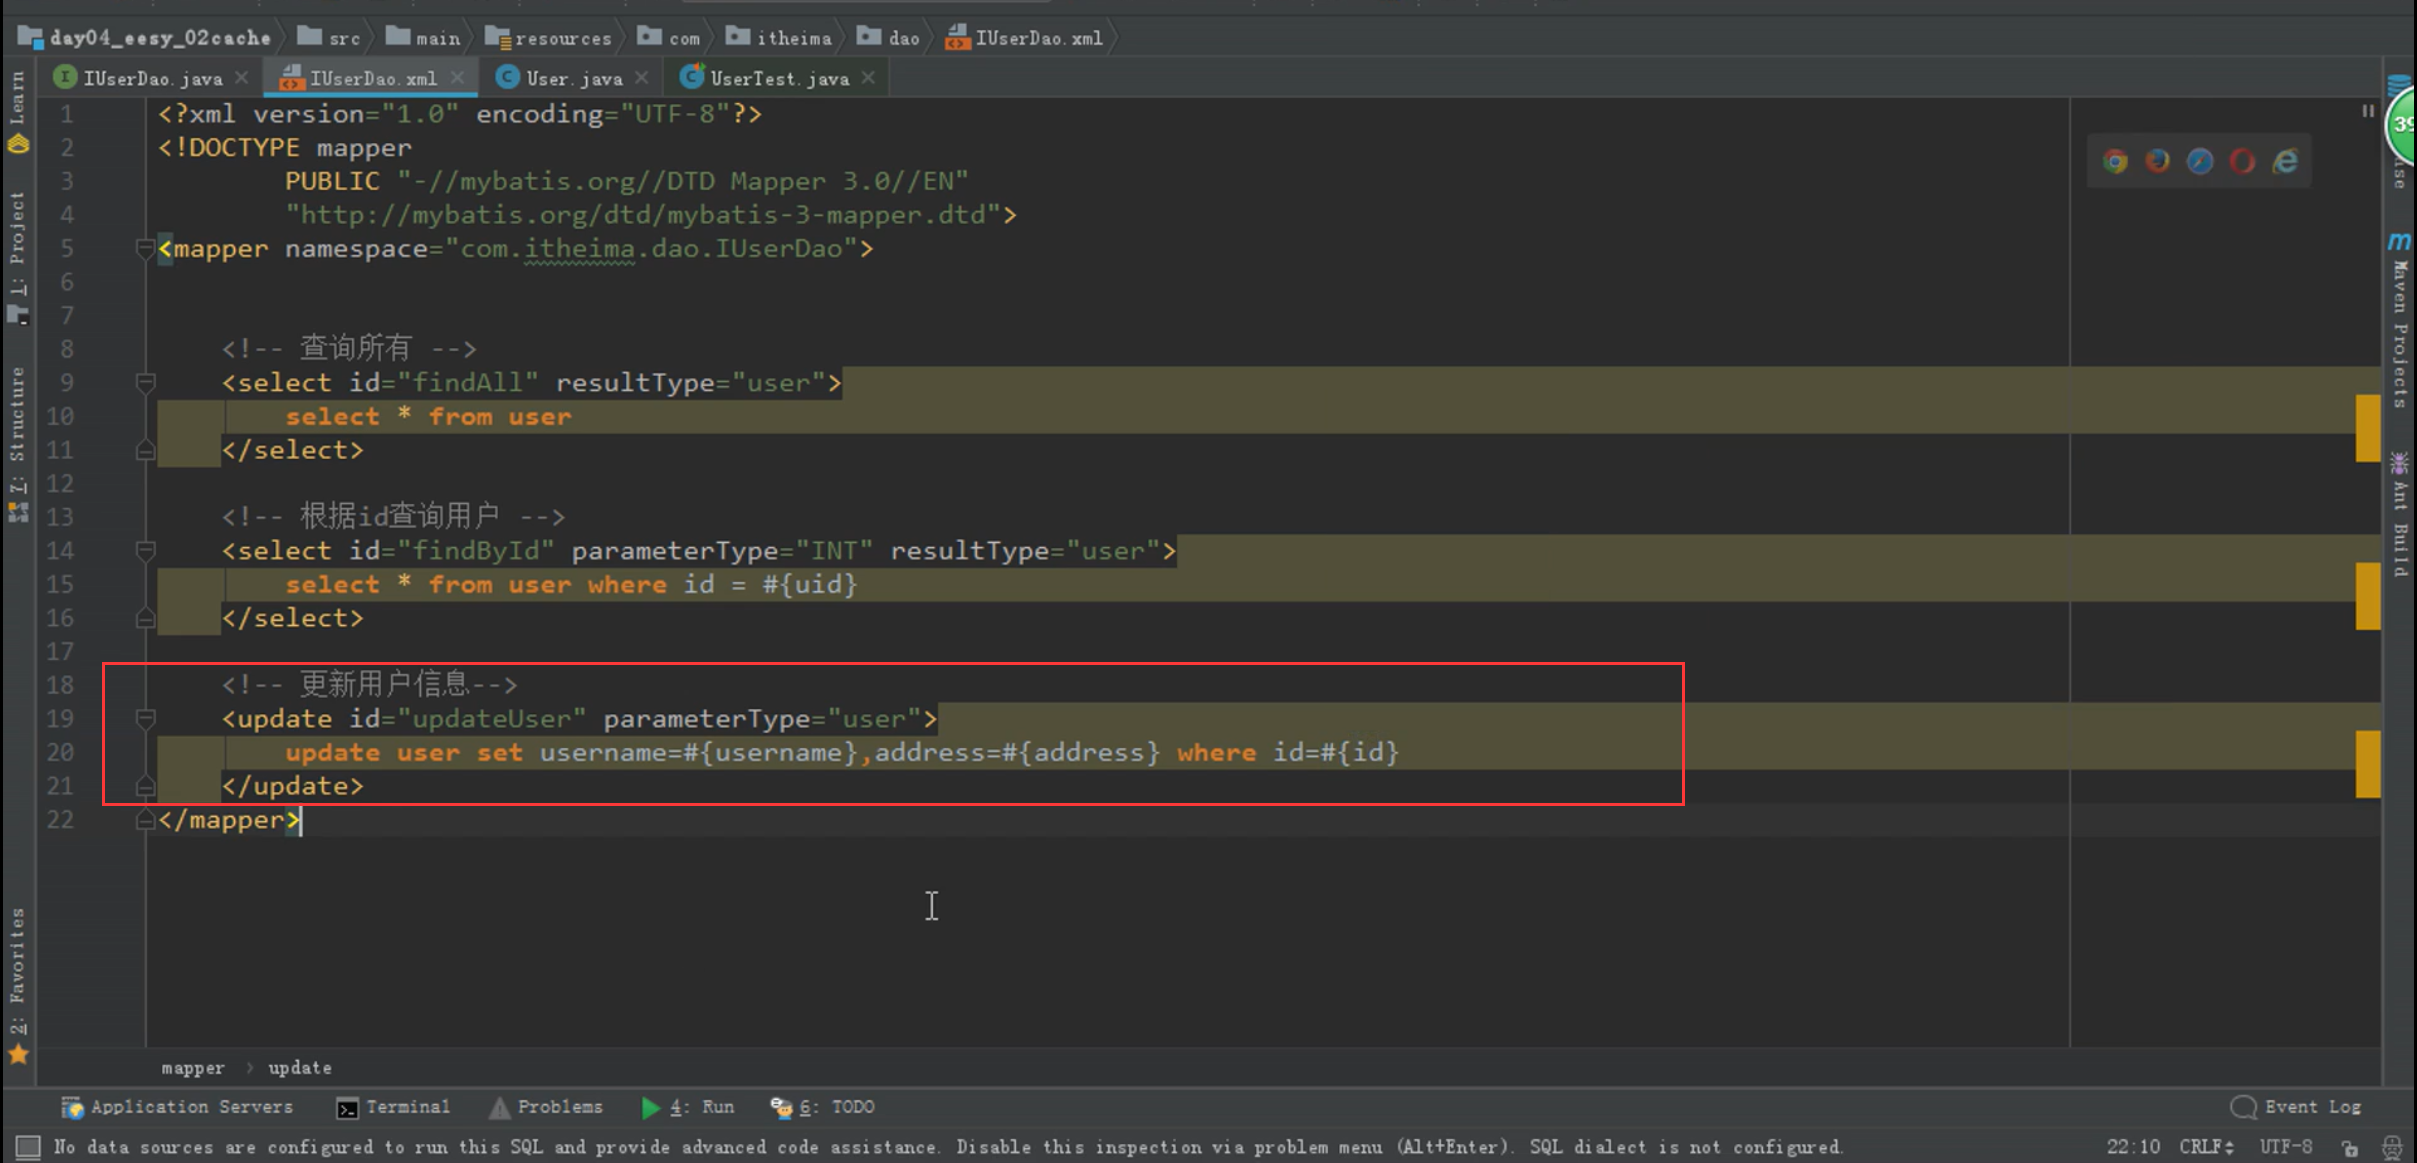Toggle the read-only lock icon
Image resolution: width=2417 pixels, height=1163 pixels.
click(x=2350, y=1147)
